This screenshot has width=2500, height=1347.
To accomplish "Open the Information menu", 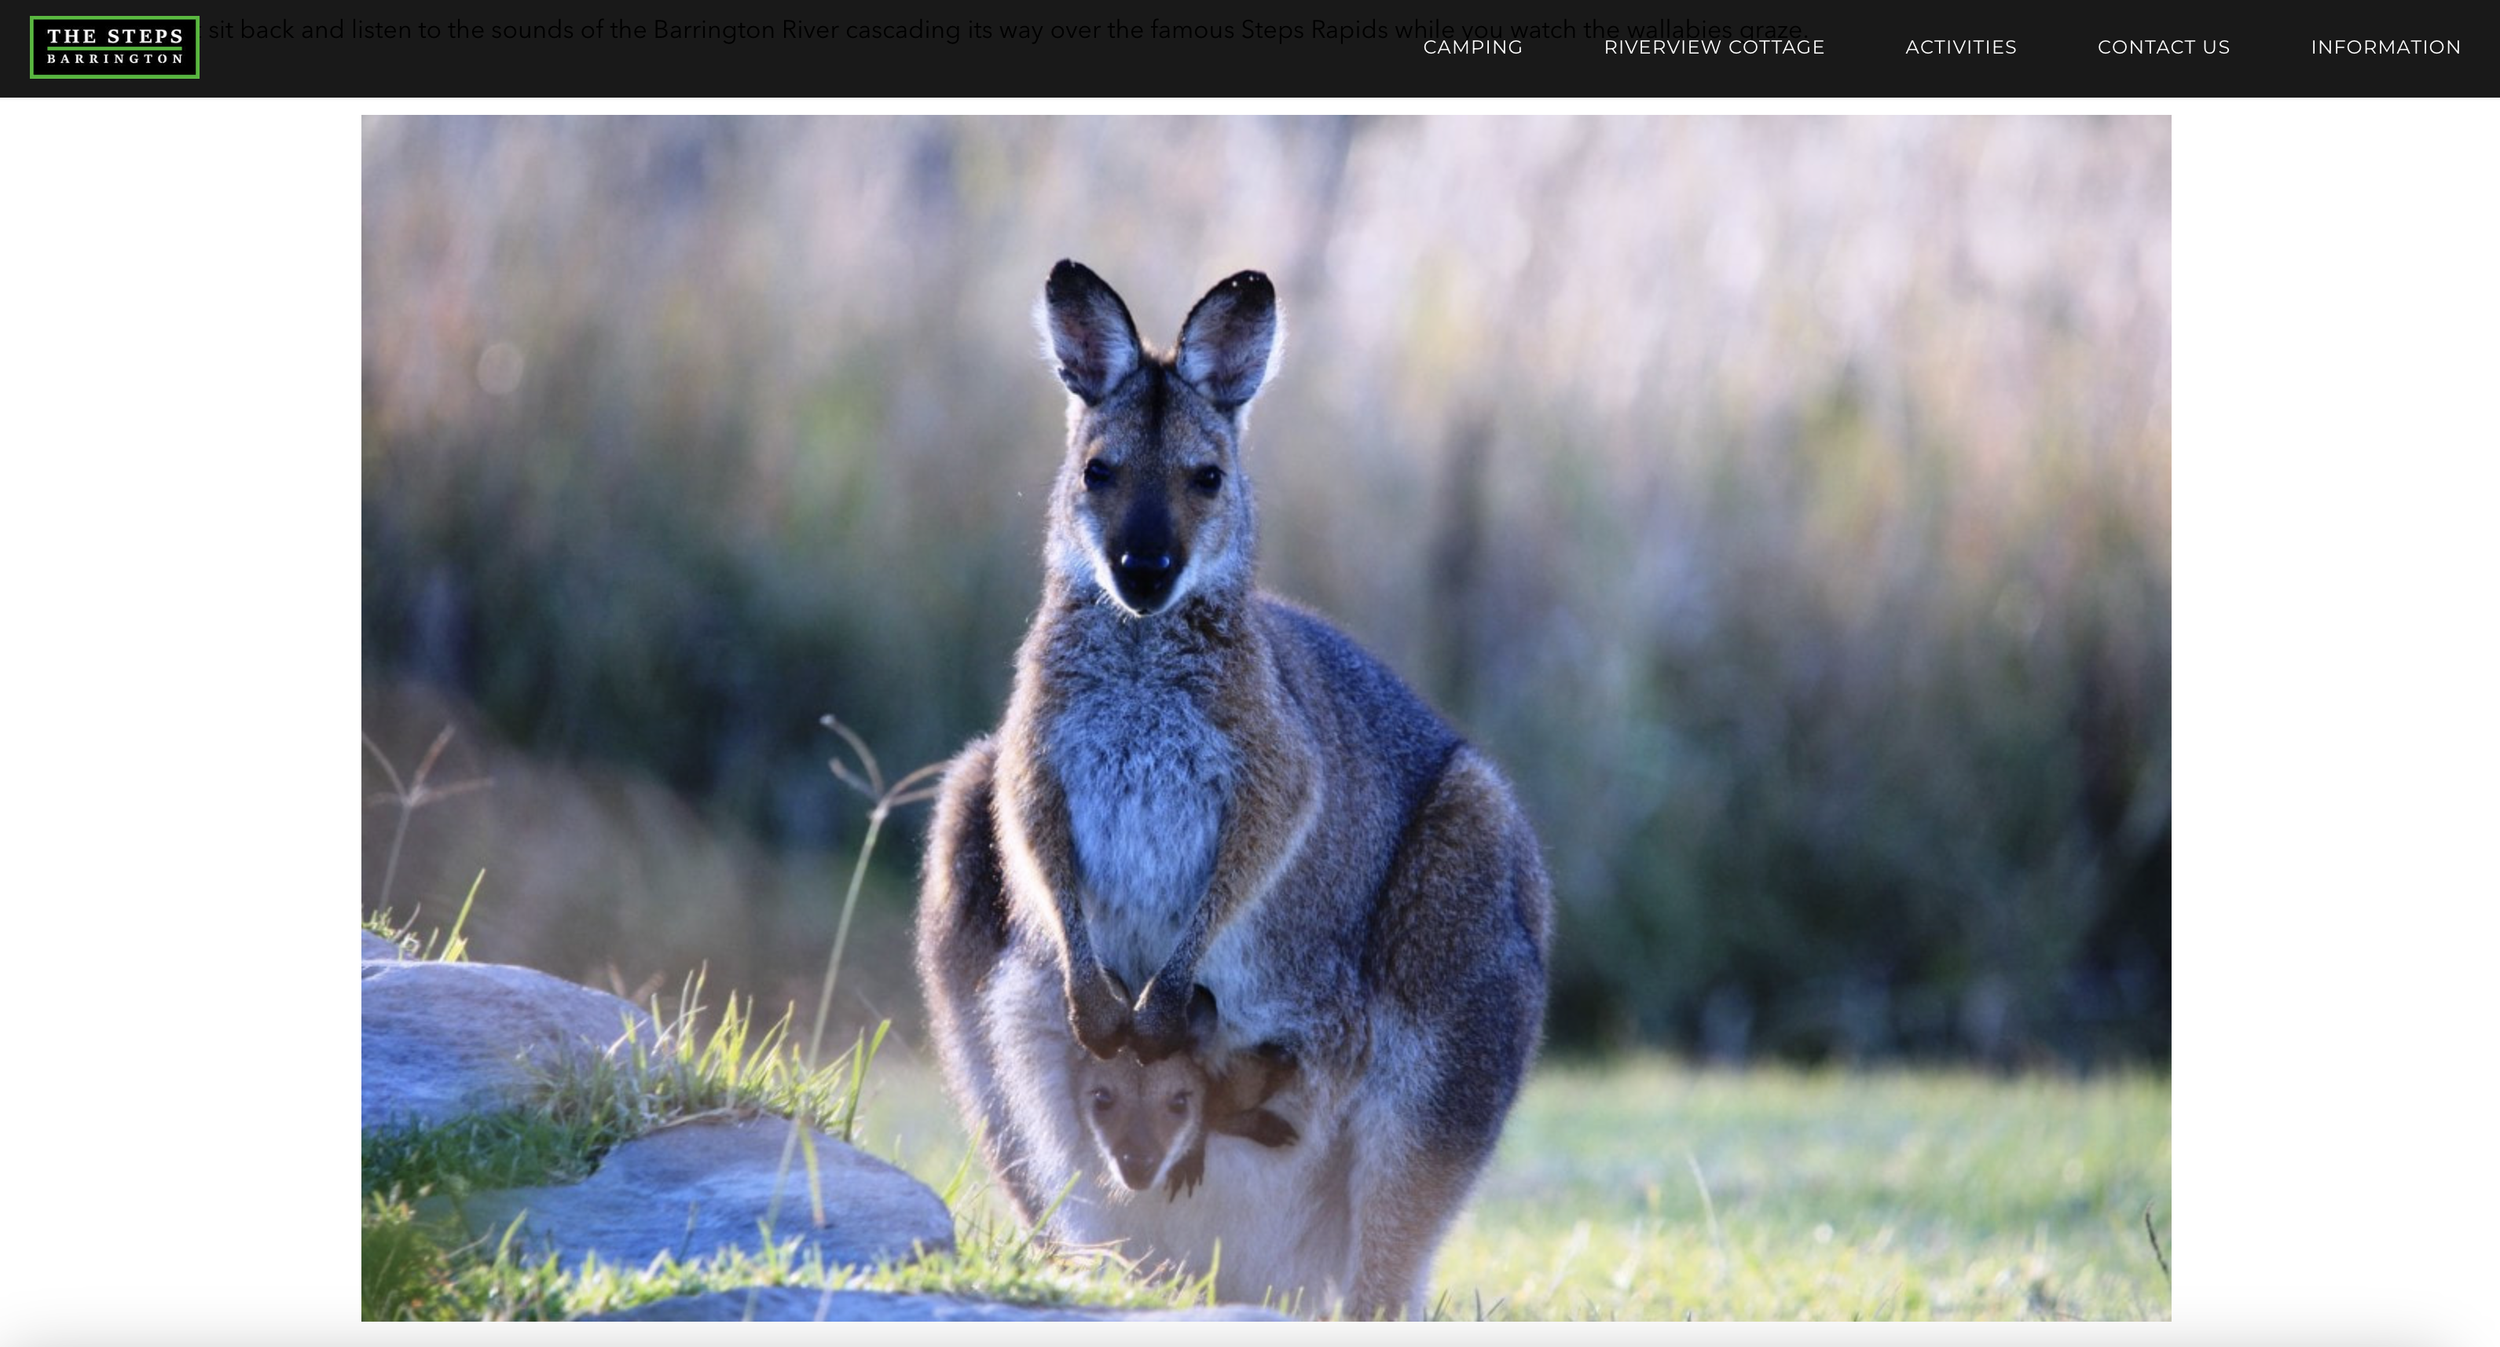I will (2385, 47).
